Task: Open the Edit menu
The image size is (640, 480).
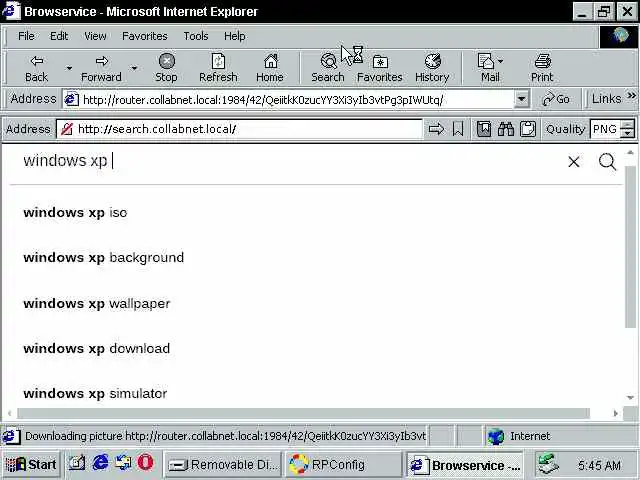Action: (59, 36)
